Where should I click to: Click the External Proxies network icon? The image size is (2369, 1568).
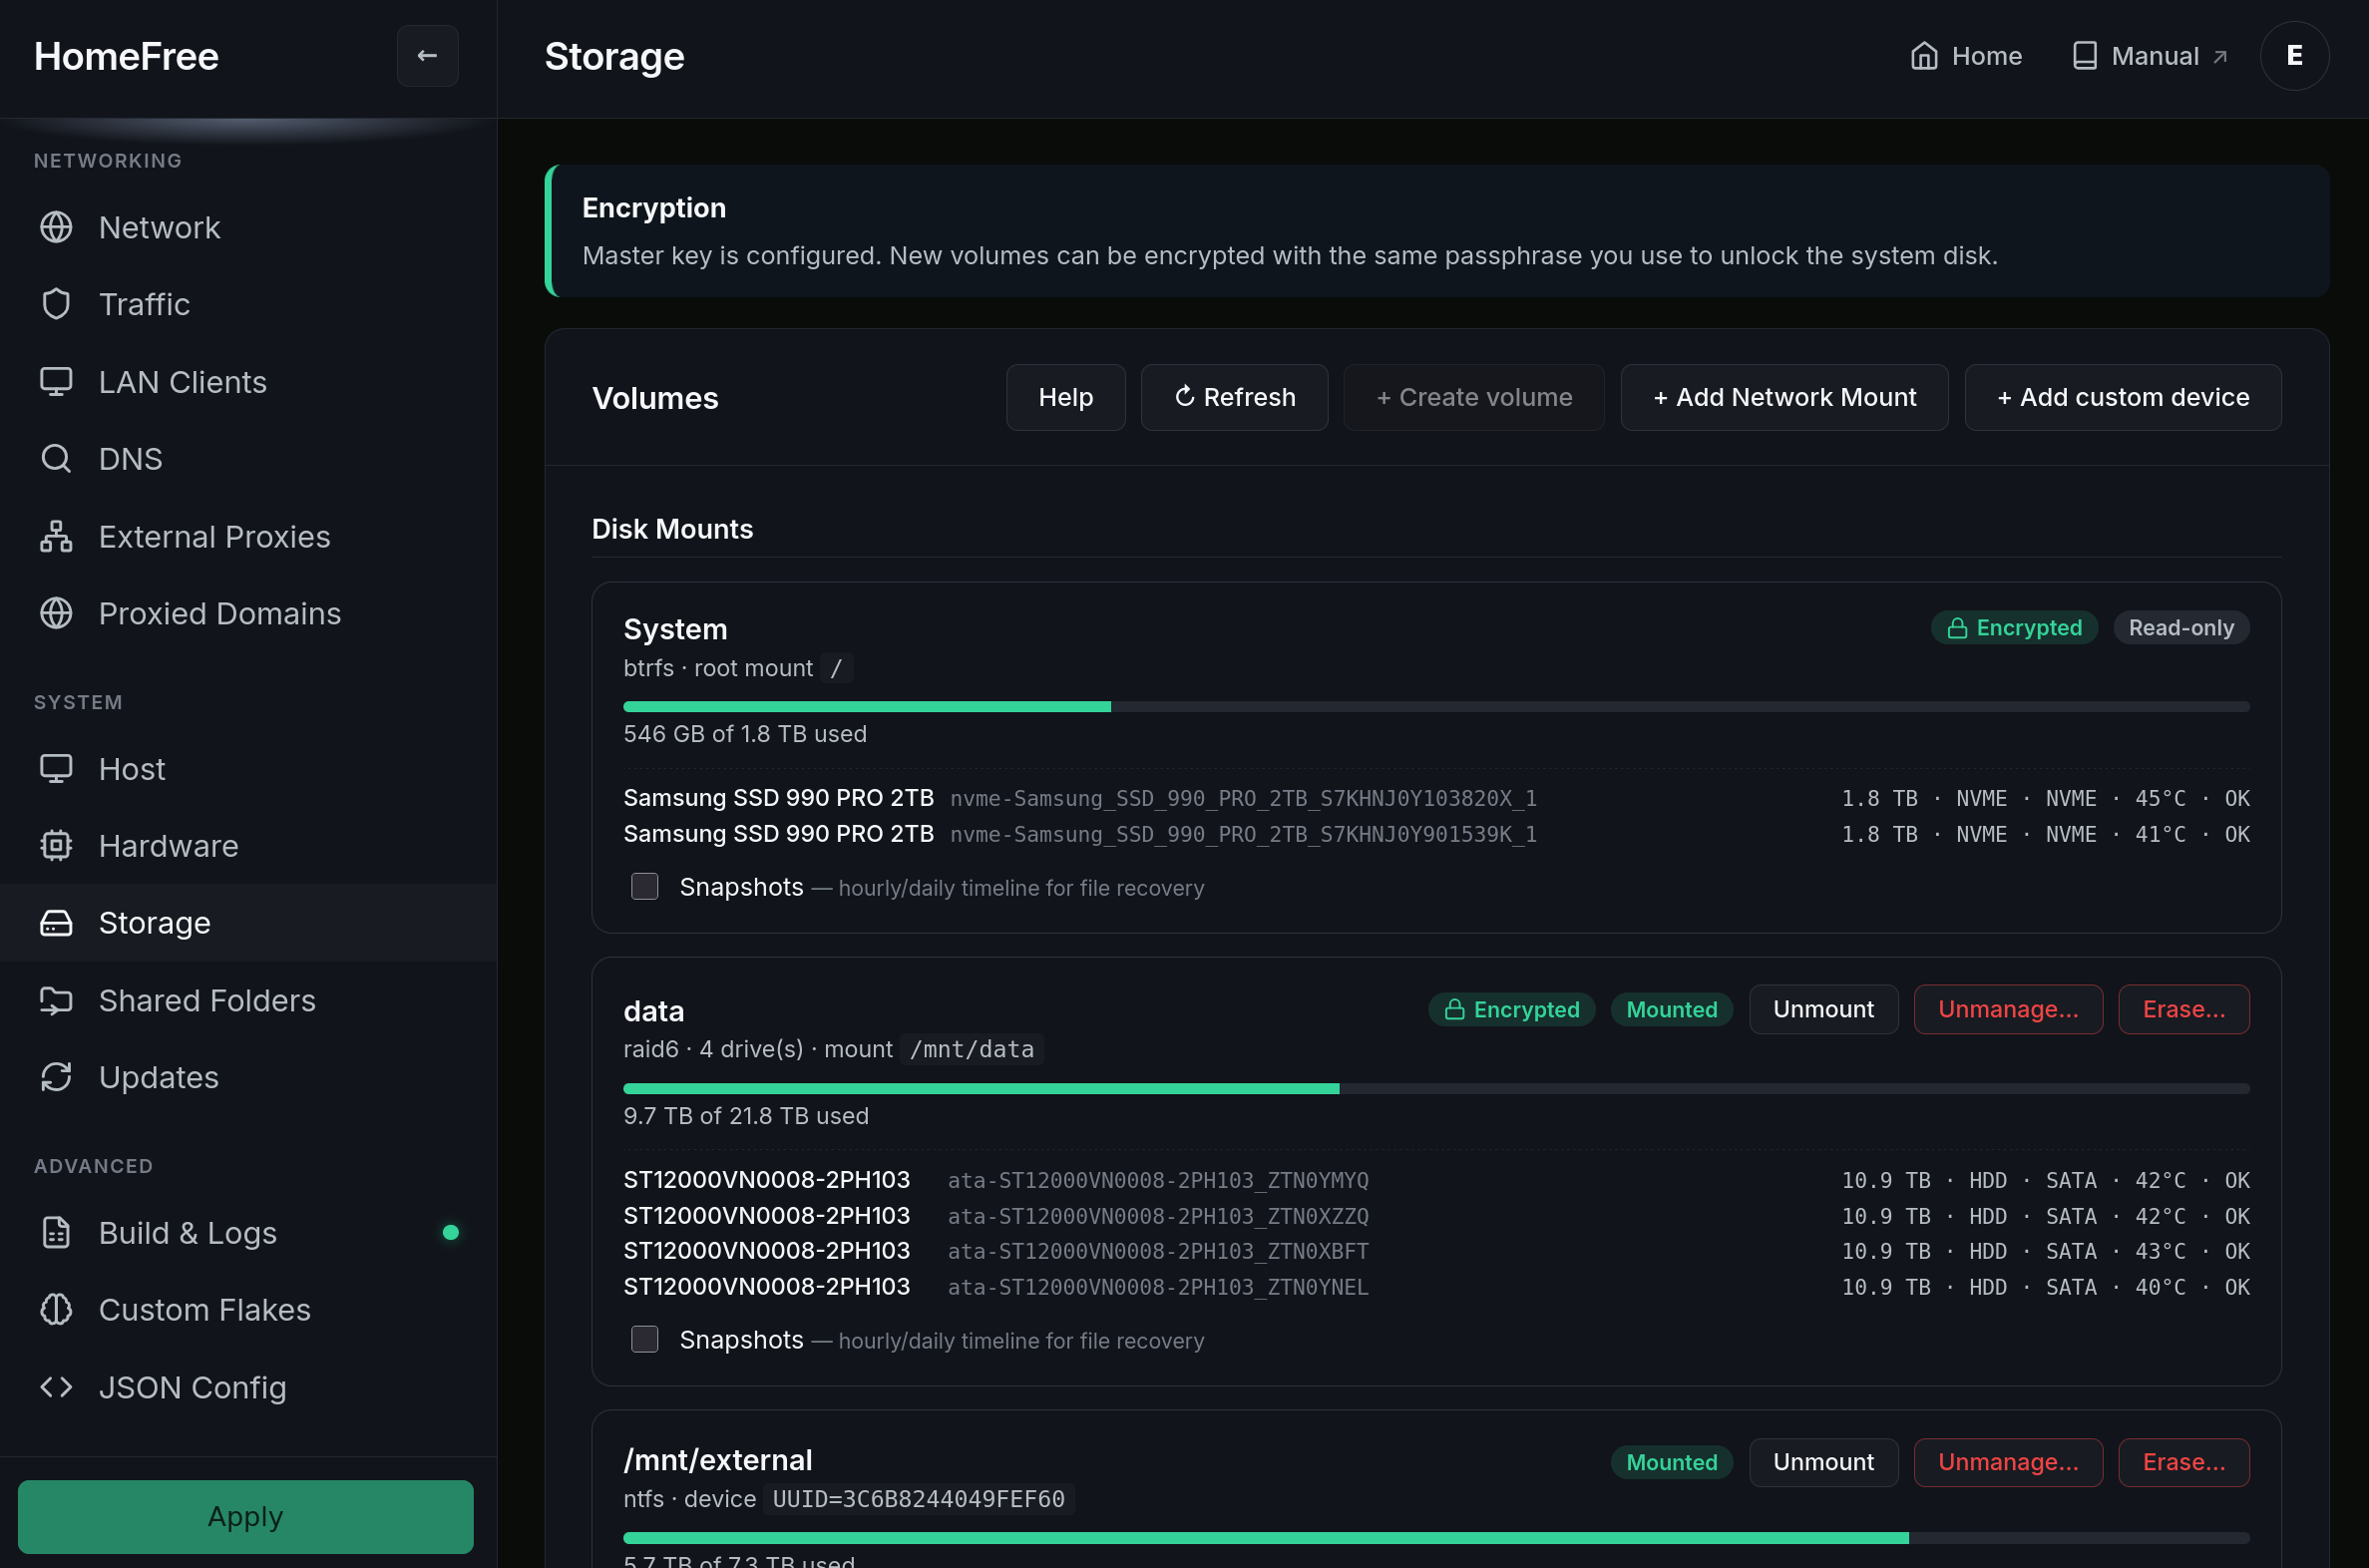pos(56,537)
